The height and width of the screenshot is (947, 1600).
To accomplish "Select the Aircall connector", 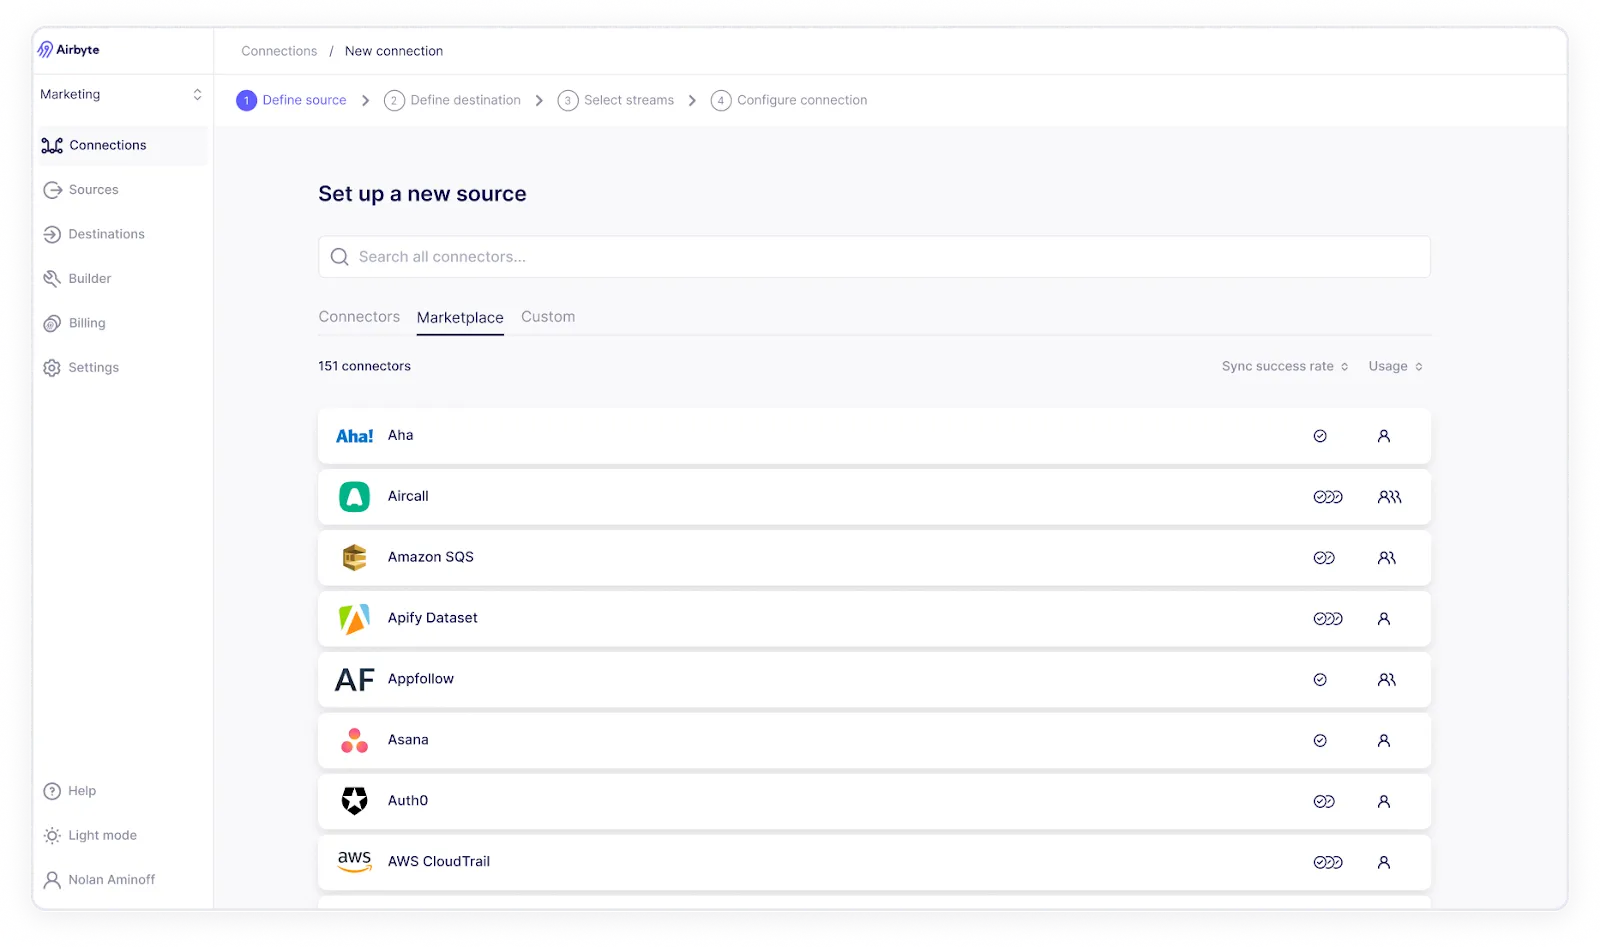I will tap(874, 497).
